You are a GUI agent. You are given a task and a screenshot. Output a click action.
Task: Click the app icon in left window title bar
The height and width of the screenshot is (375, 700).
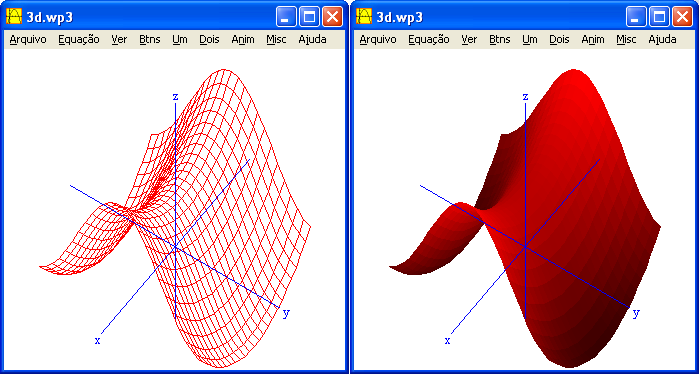tap(14, 17)
